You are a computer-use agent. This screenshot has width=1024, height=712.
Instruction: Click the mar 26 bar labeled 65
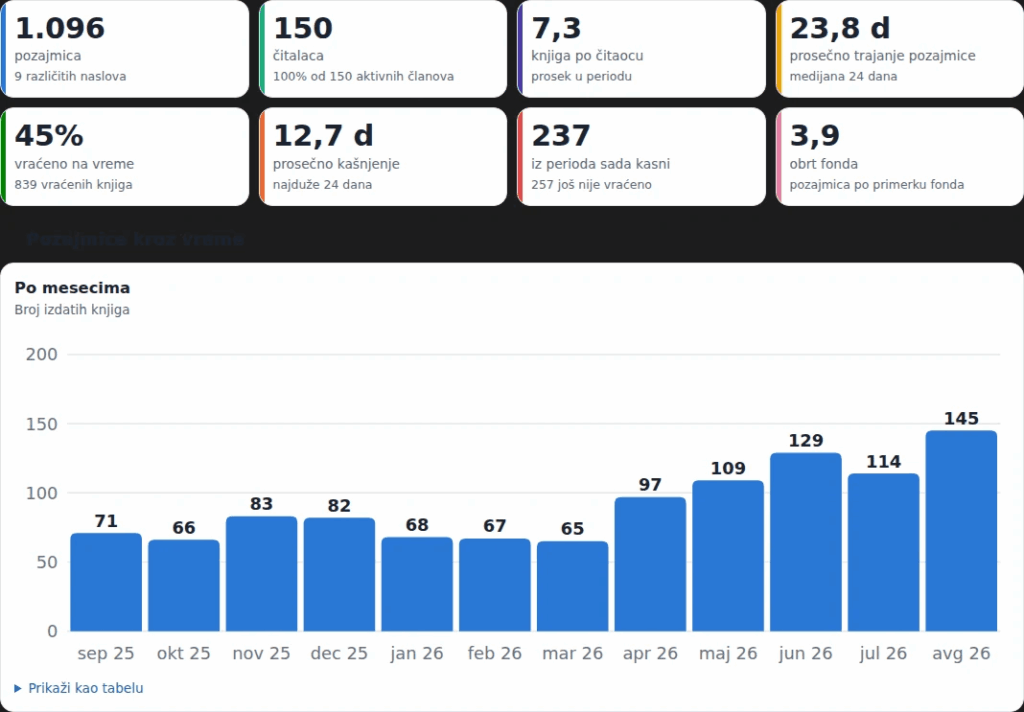pos(572,586)
